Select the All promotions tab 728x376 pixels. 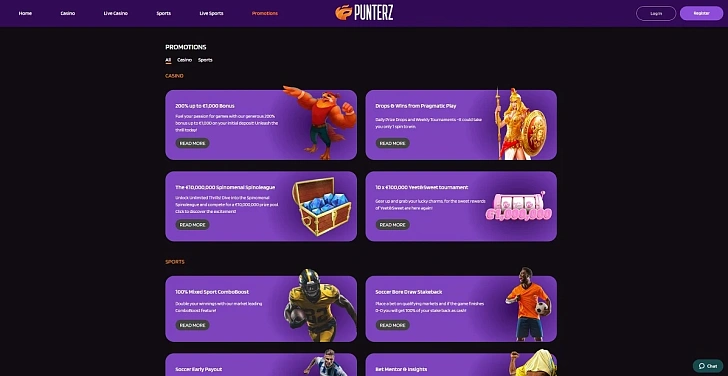point(168,60)
